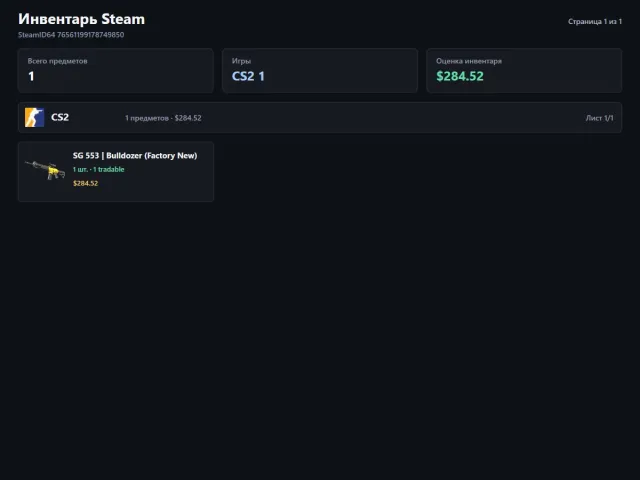Click the '1 шт. · 1 tradable' label
640x480 pixels.
[98, 169]
